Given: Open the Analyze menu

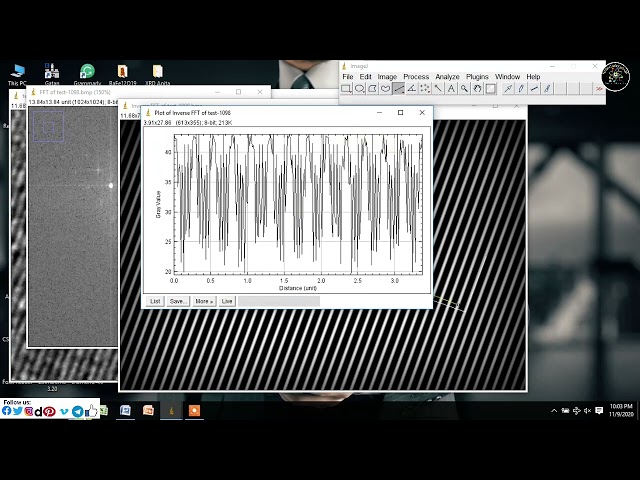Looking at the screenshot, I should tap(447, 77).
